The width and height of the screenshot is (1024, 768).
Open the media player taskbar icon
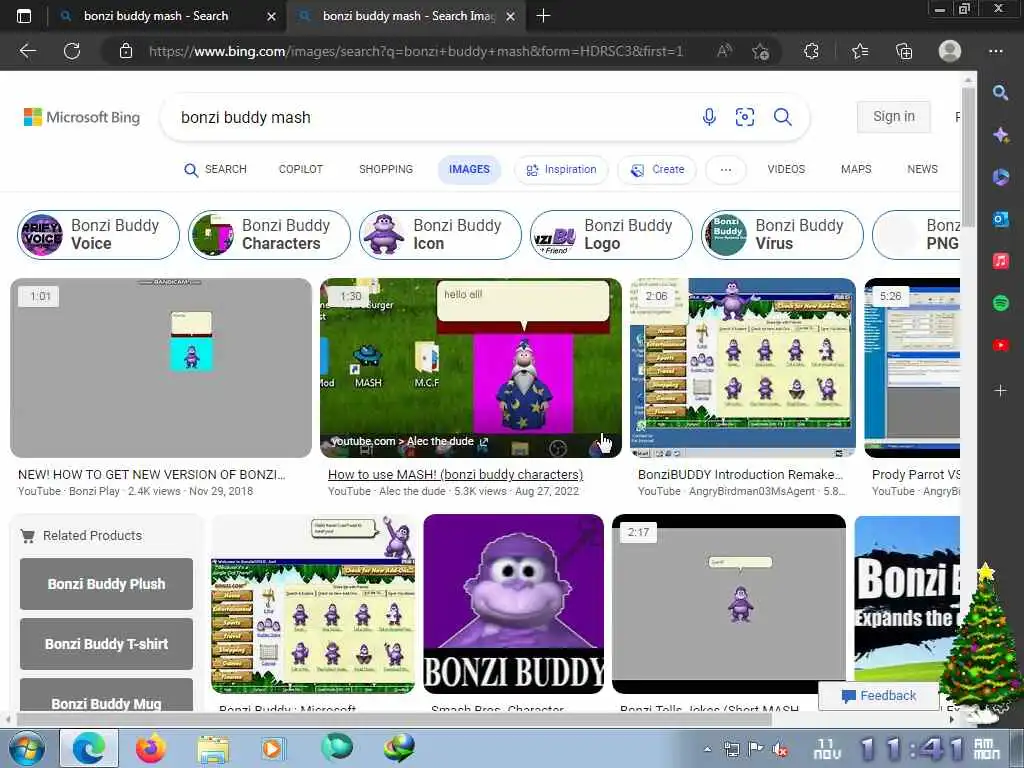272,748
